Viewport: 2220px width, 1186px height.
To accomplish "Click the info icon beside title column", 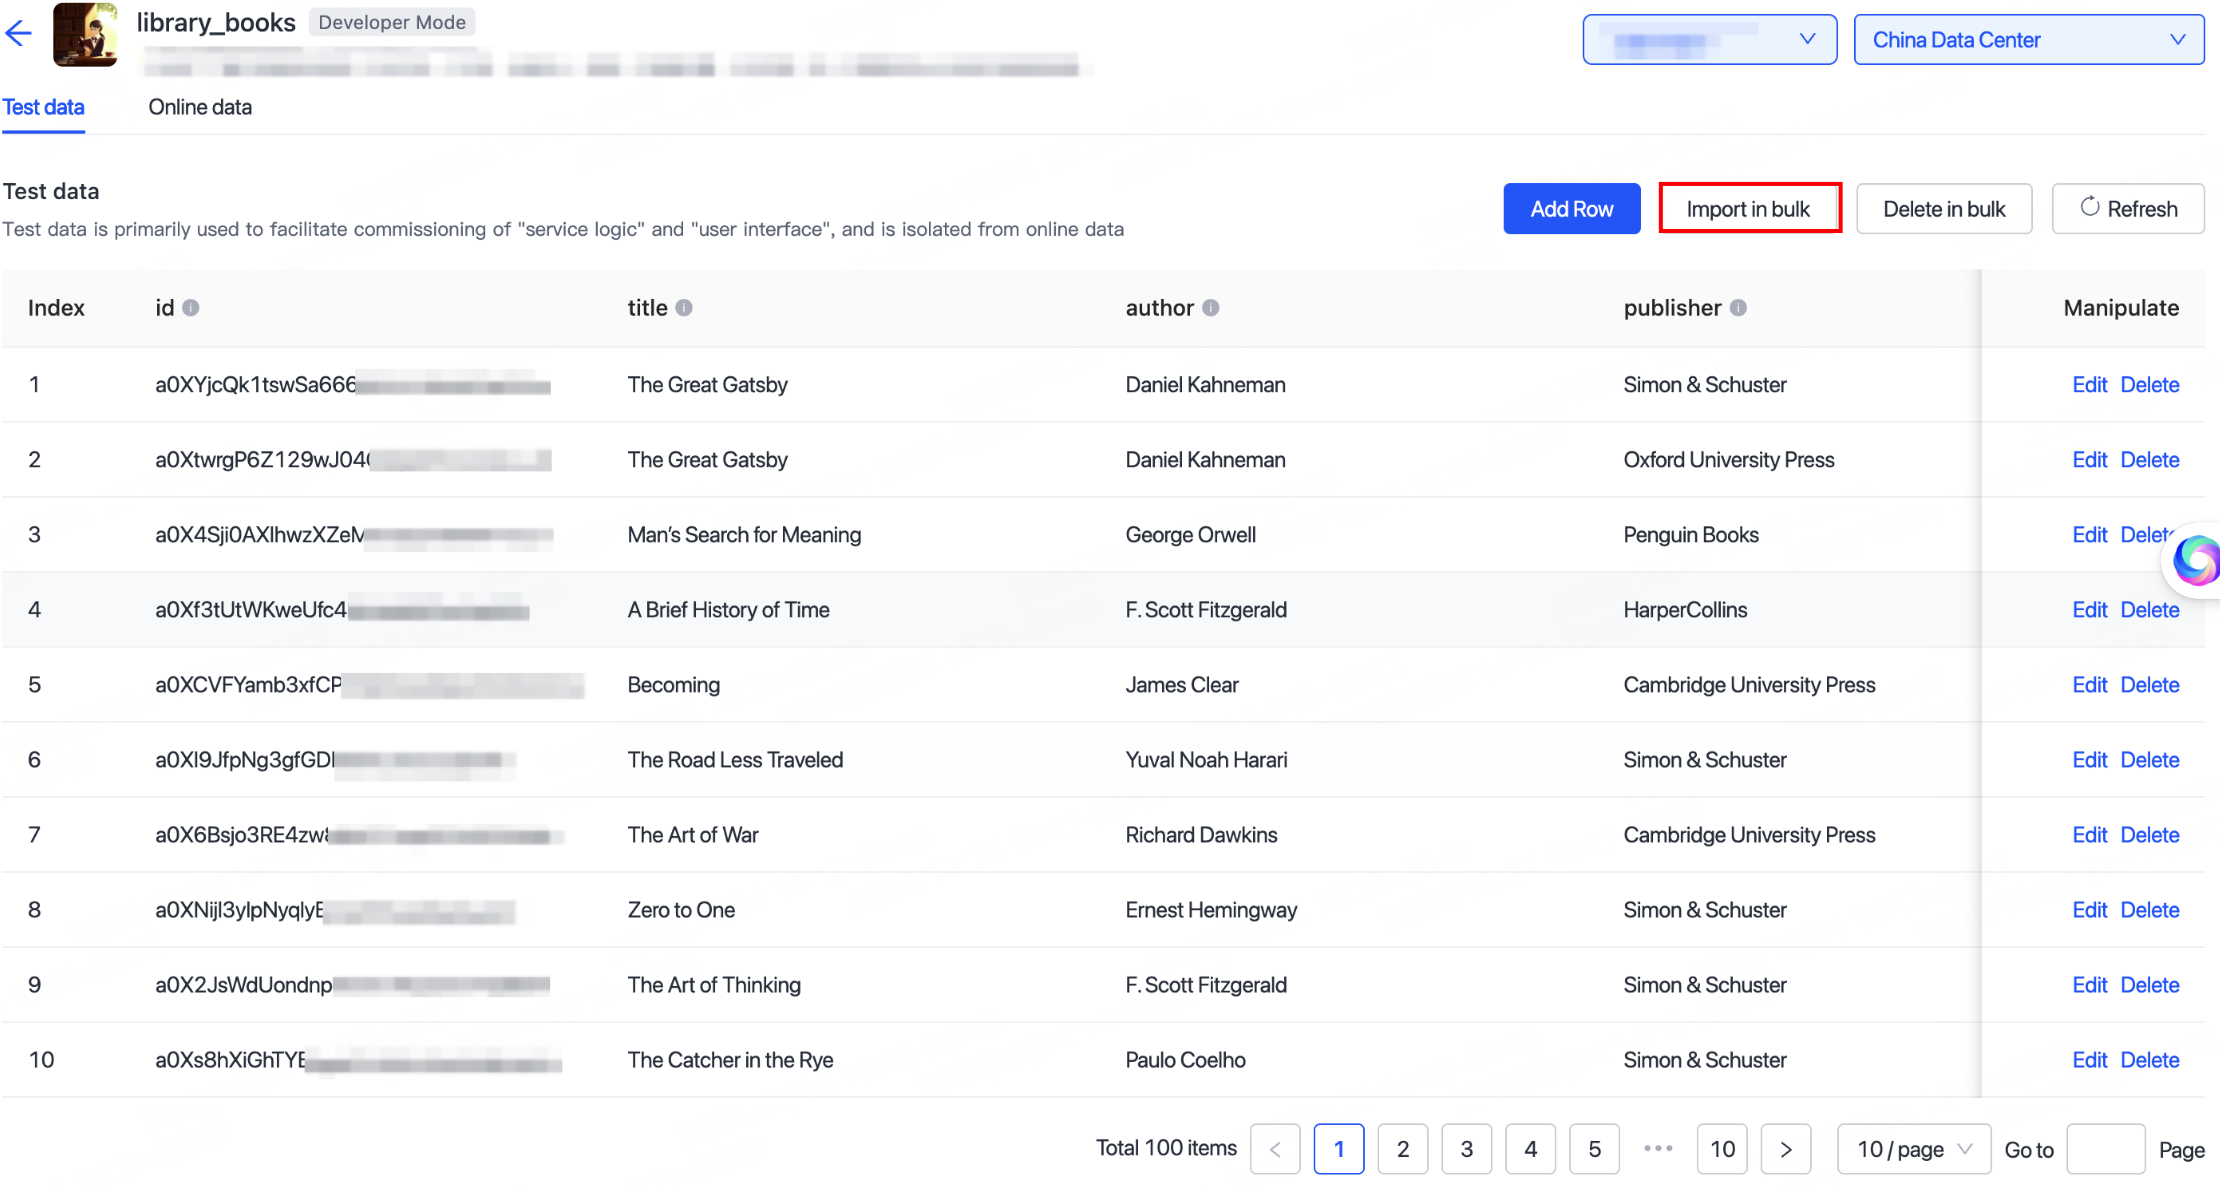I will [684, 308].
